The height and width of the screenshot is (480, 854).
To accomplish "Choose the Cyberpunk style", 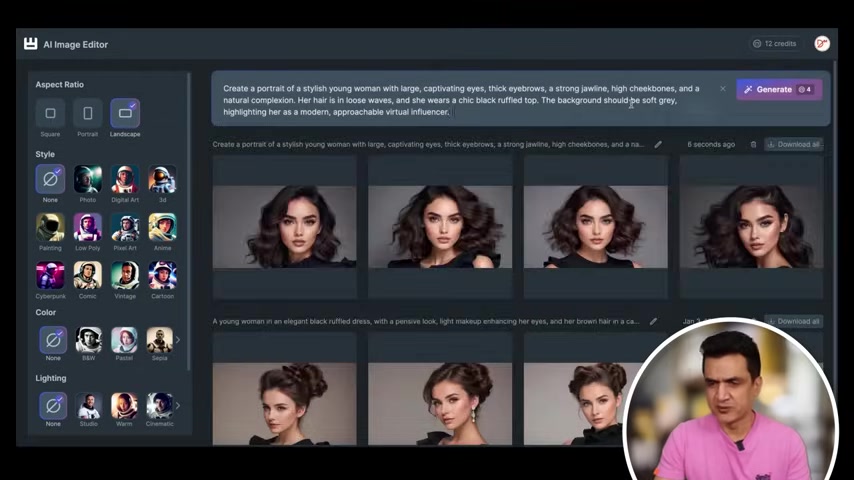I will [x=50, y=275].
